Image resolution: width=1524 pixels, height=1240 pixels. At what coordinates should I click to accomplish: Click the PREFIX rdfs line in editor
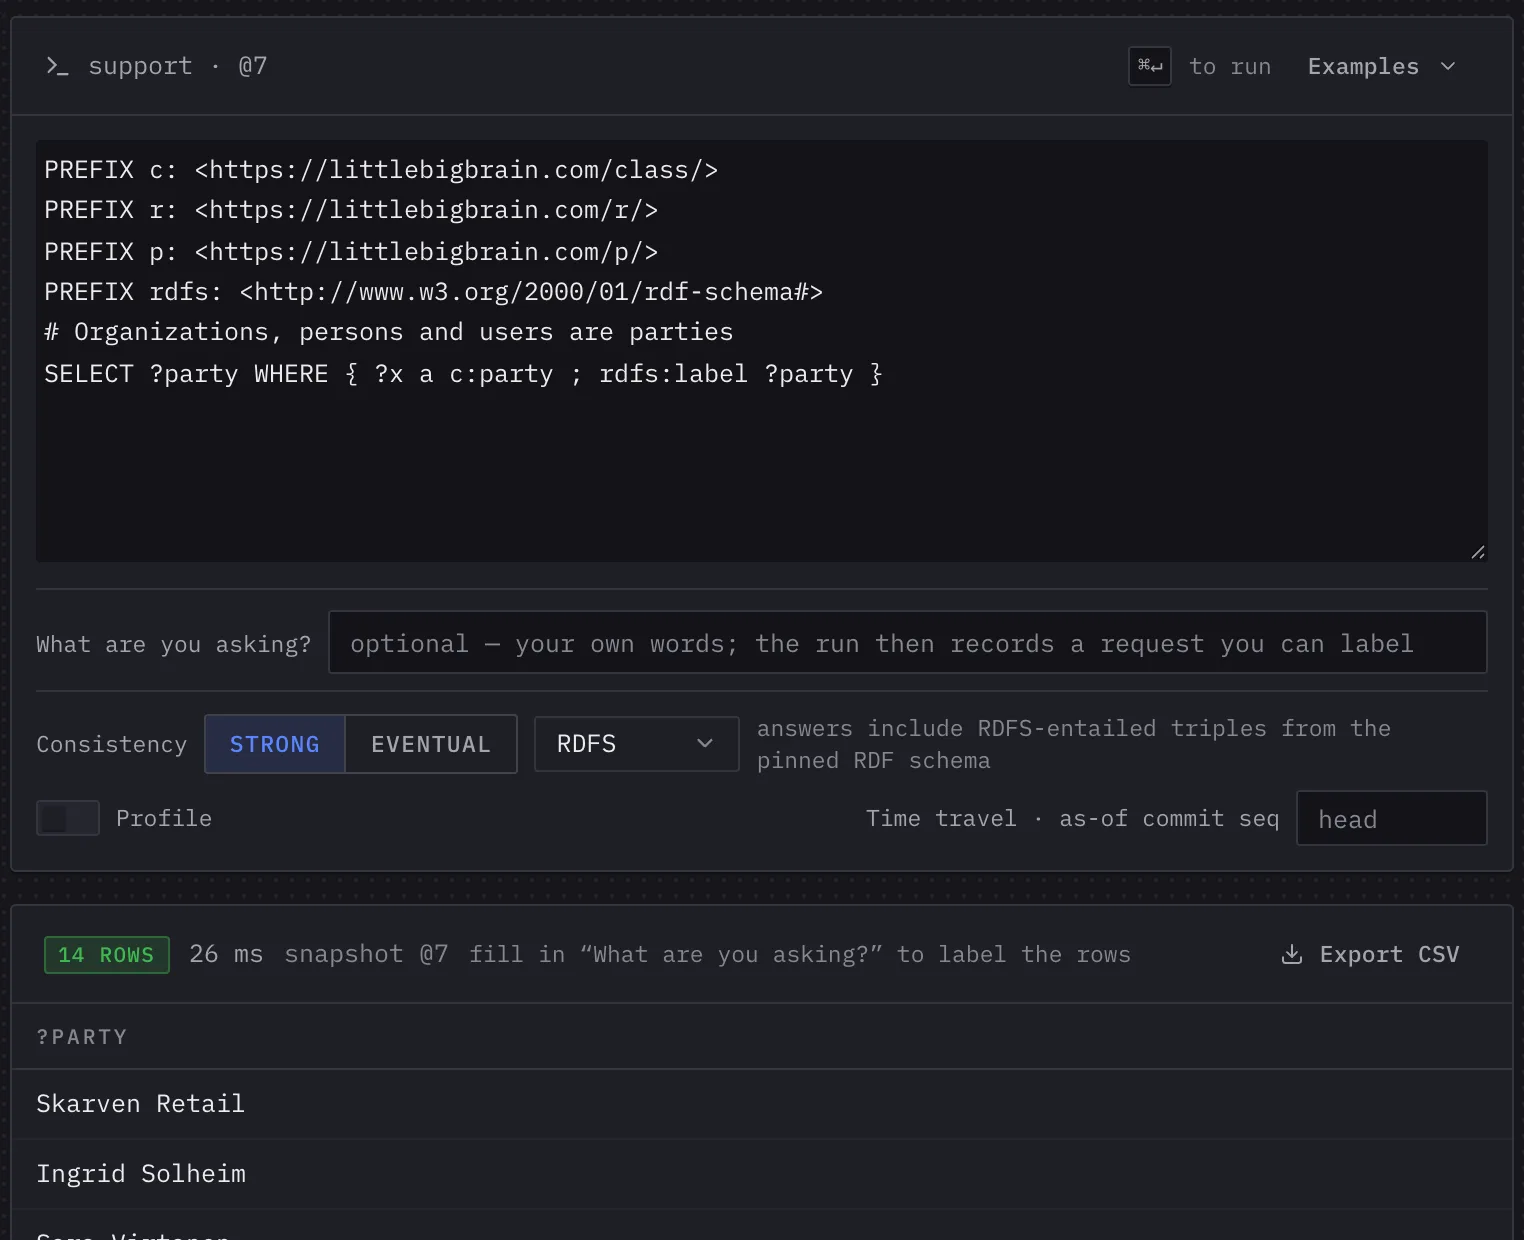433,292
